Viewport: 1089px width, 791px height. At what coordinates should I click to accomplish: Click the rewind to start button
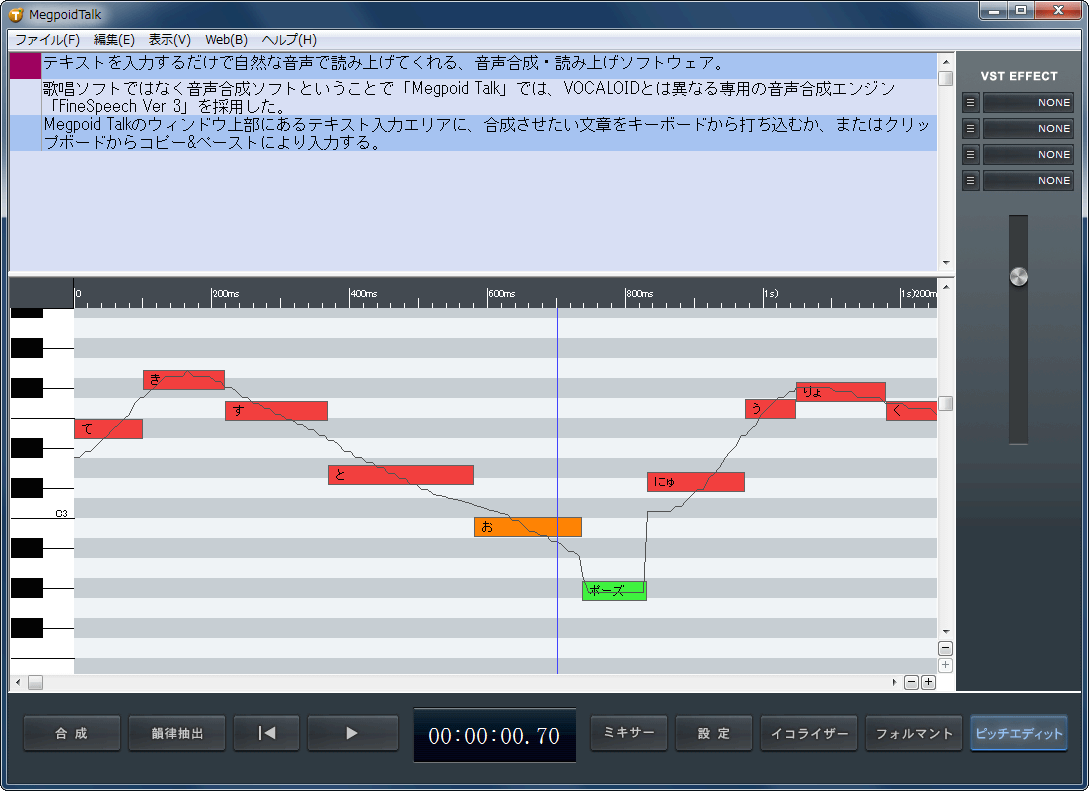tap(267, 733)
